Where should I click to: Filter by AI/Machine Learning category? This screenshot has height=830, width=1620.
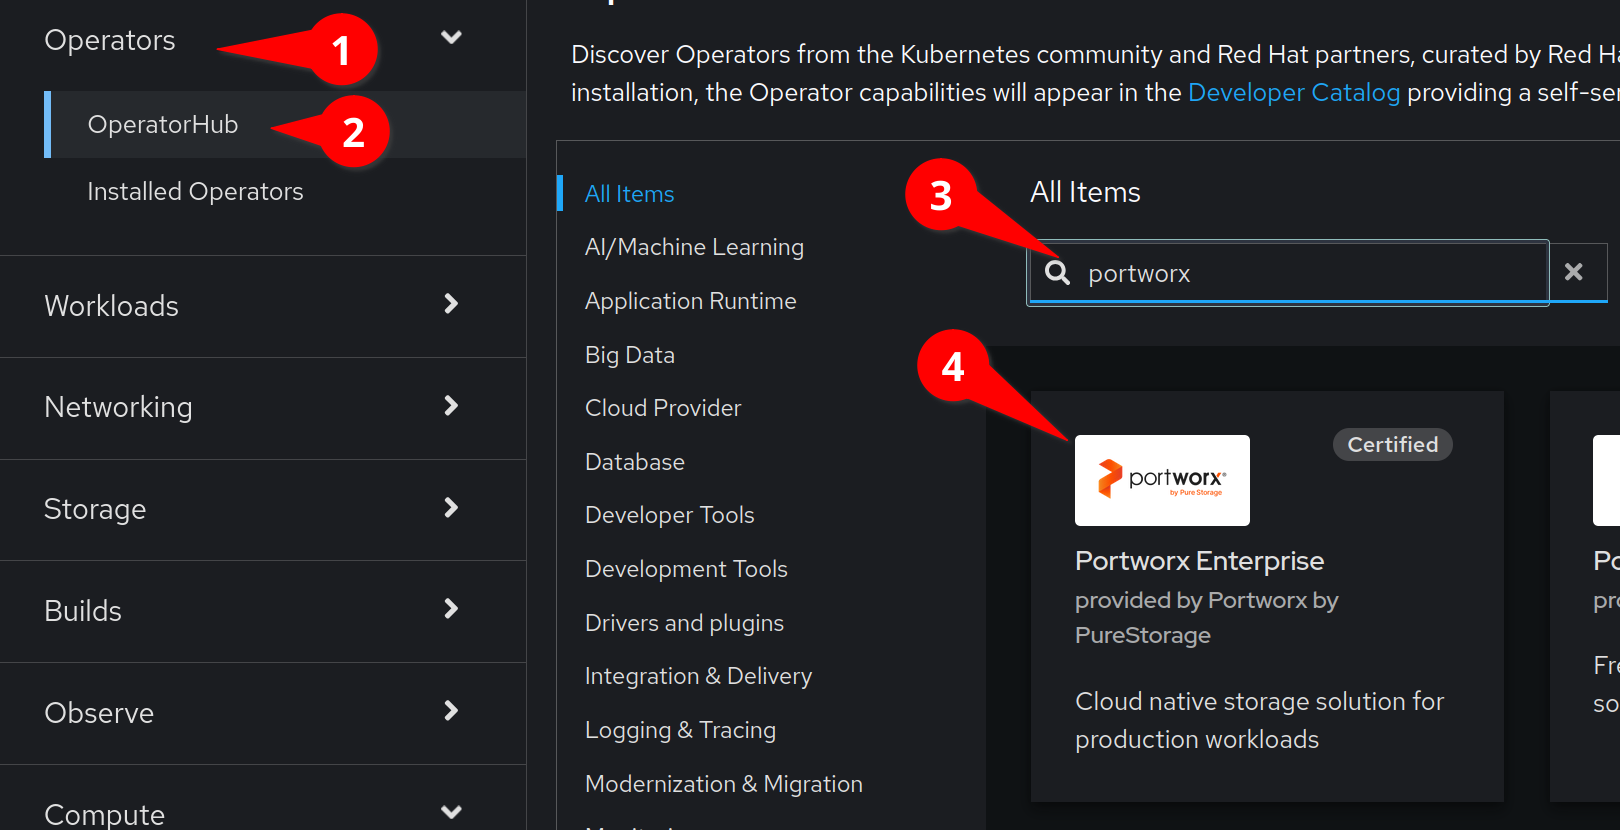click(x=694, y=247)
